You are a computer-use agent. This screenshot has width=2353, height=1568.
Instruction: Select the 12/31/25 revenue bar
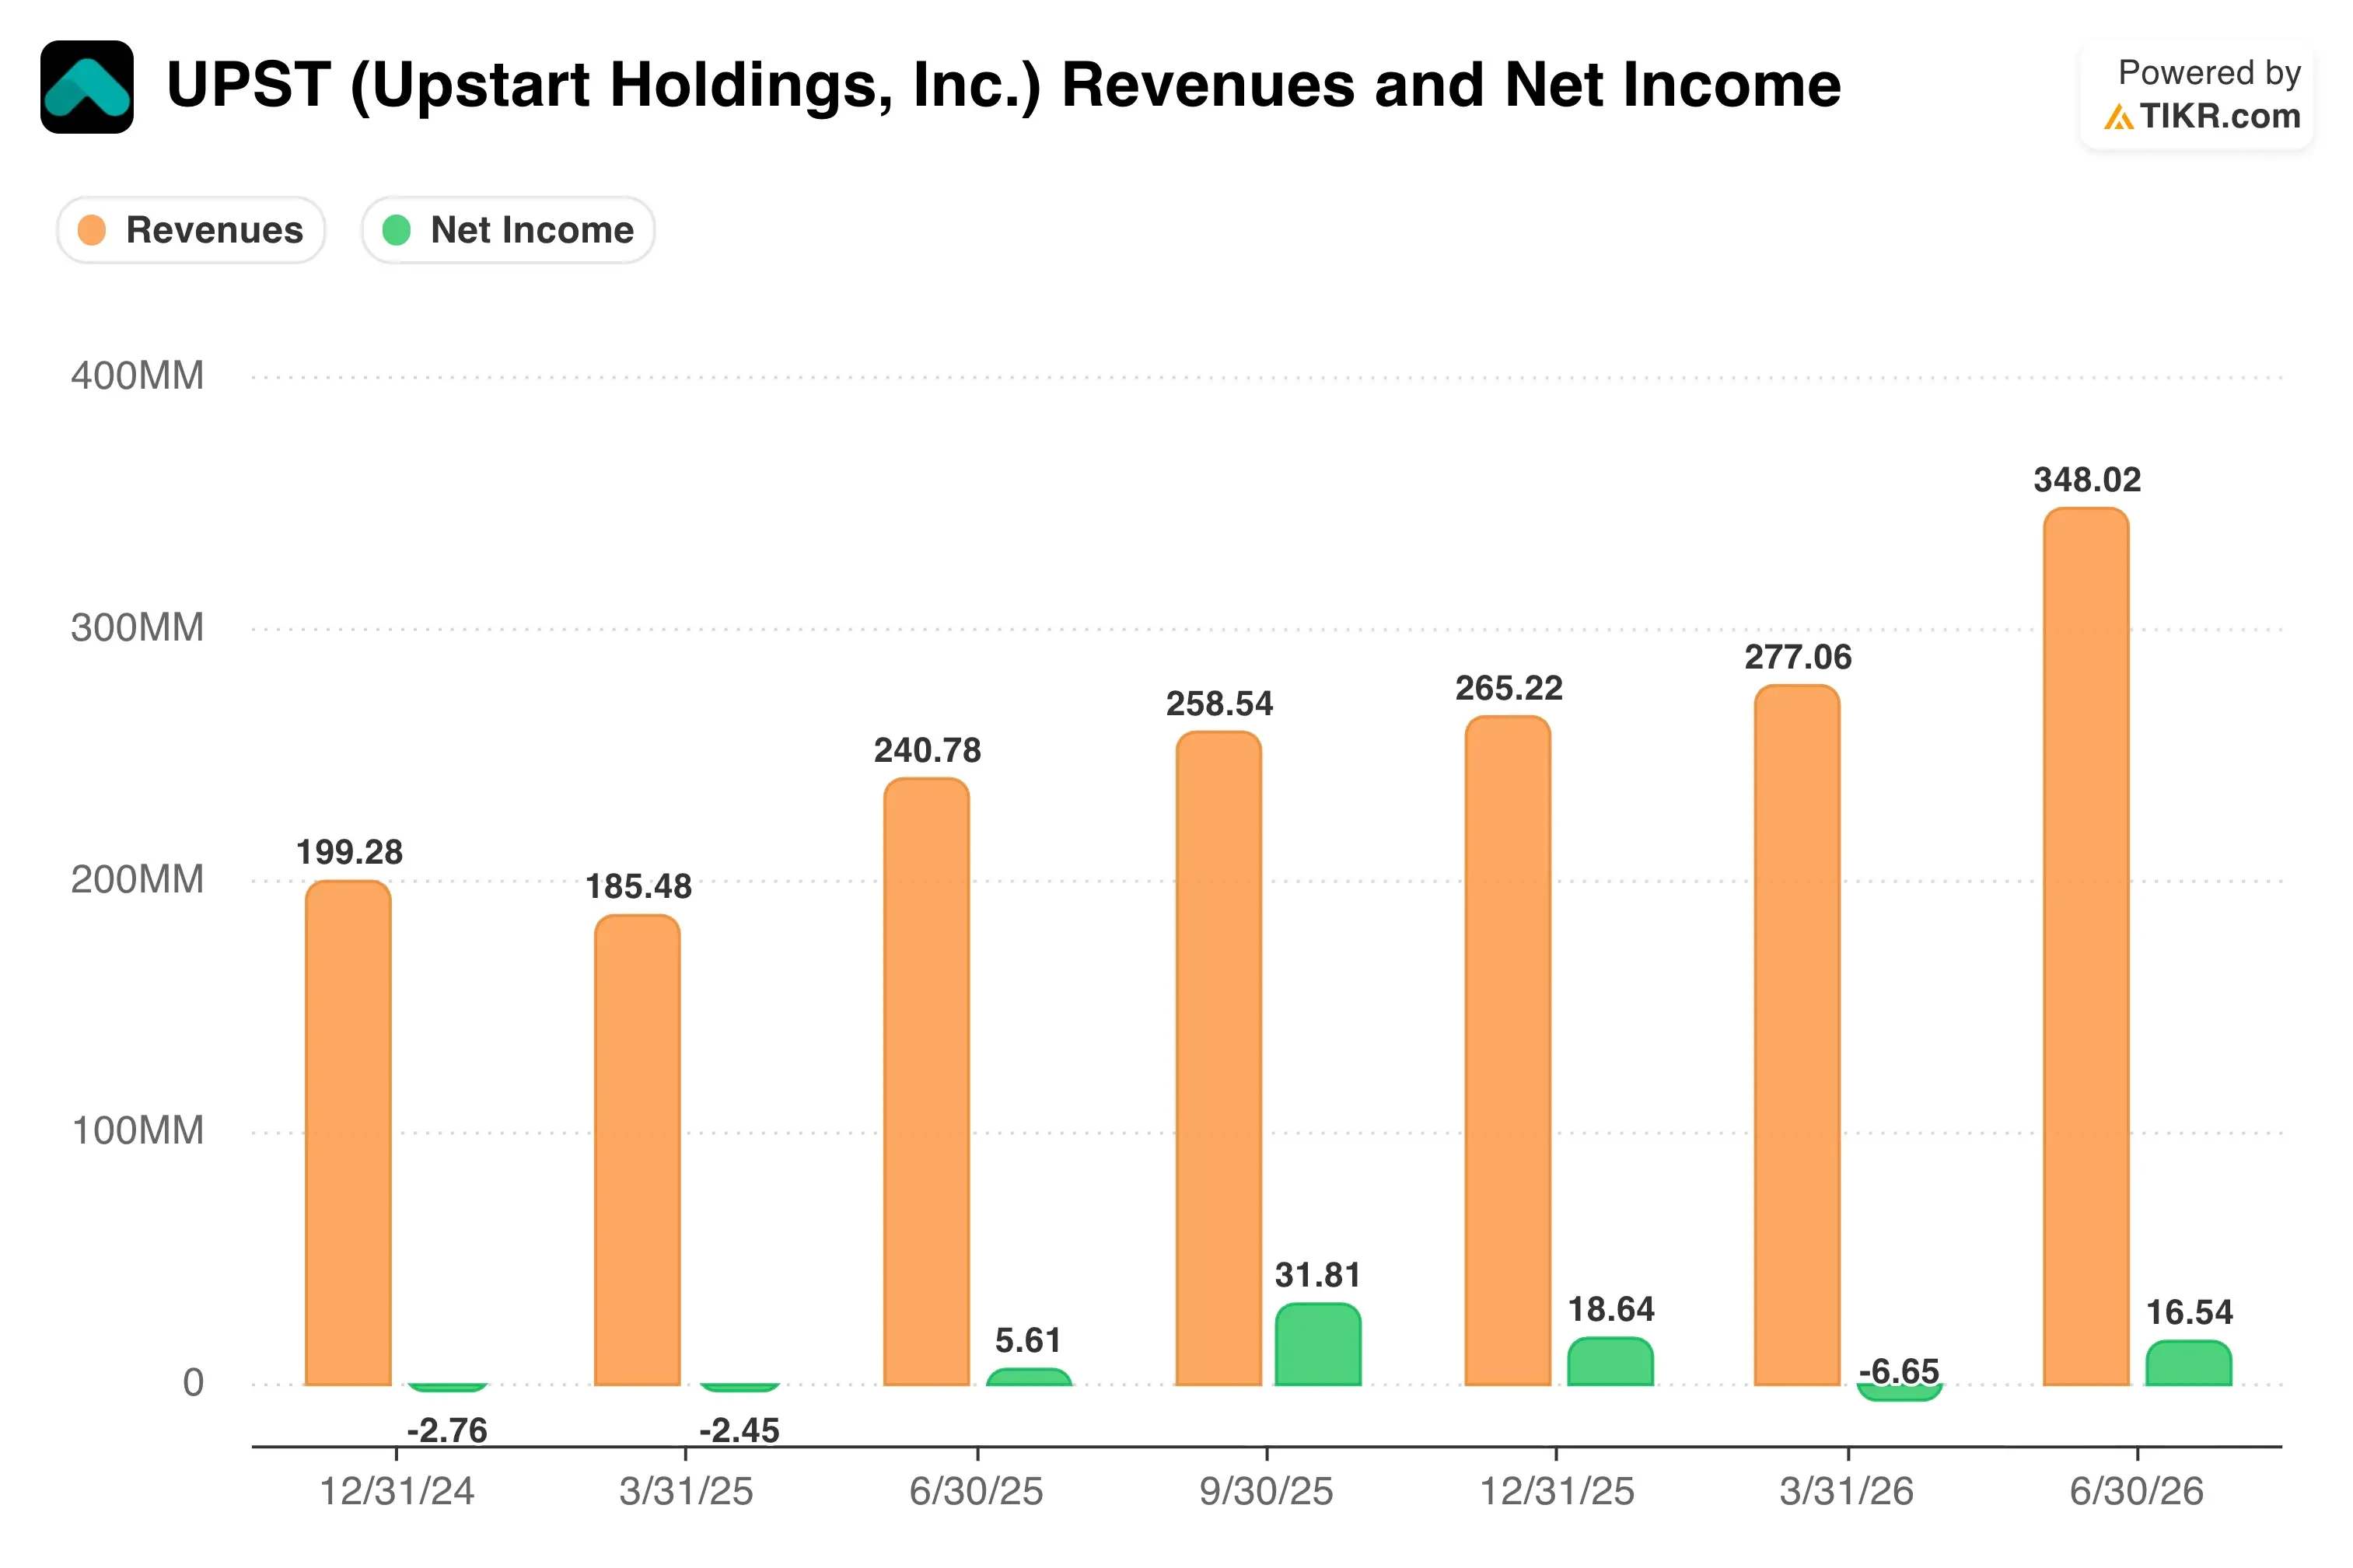(1507, 1050)
